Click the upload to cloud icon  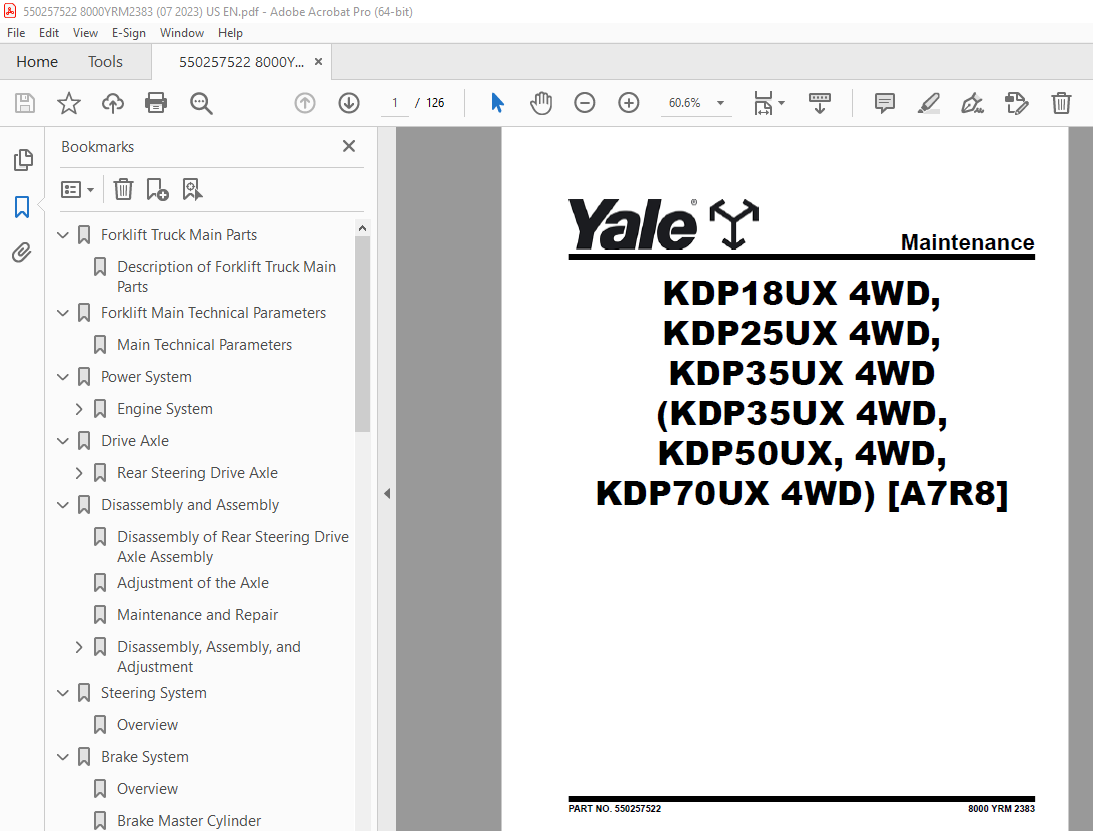[x=112, y=103]
